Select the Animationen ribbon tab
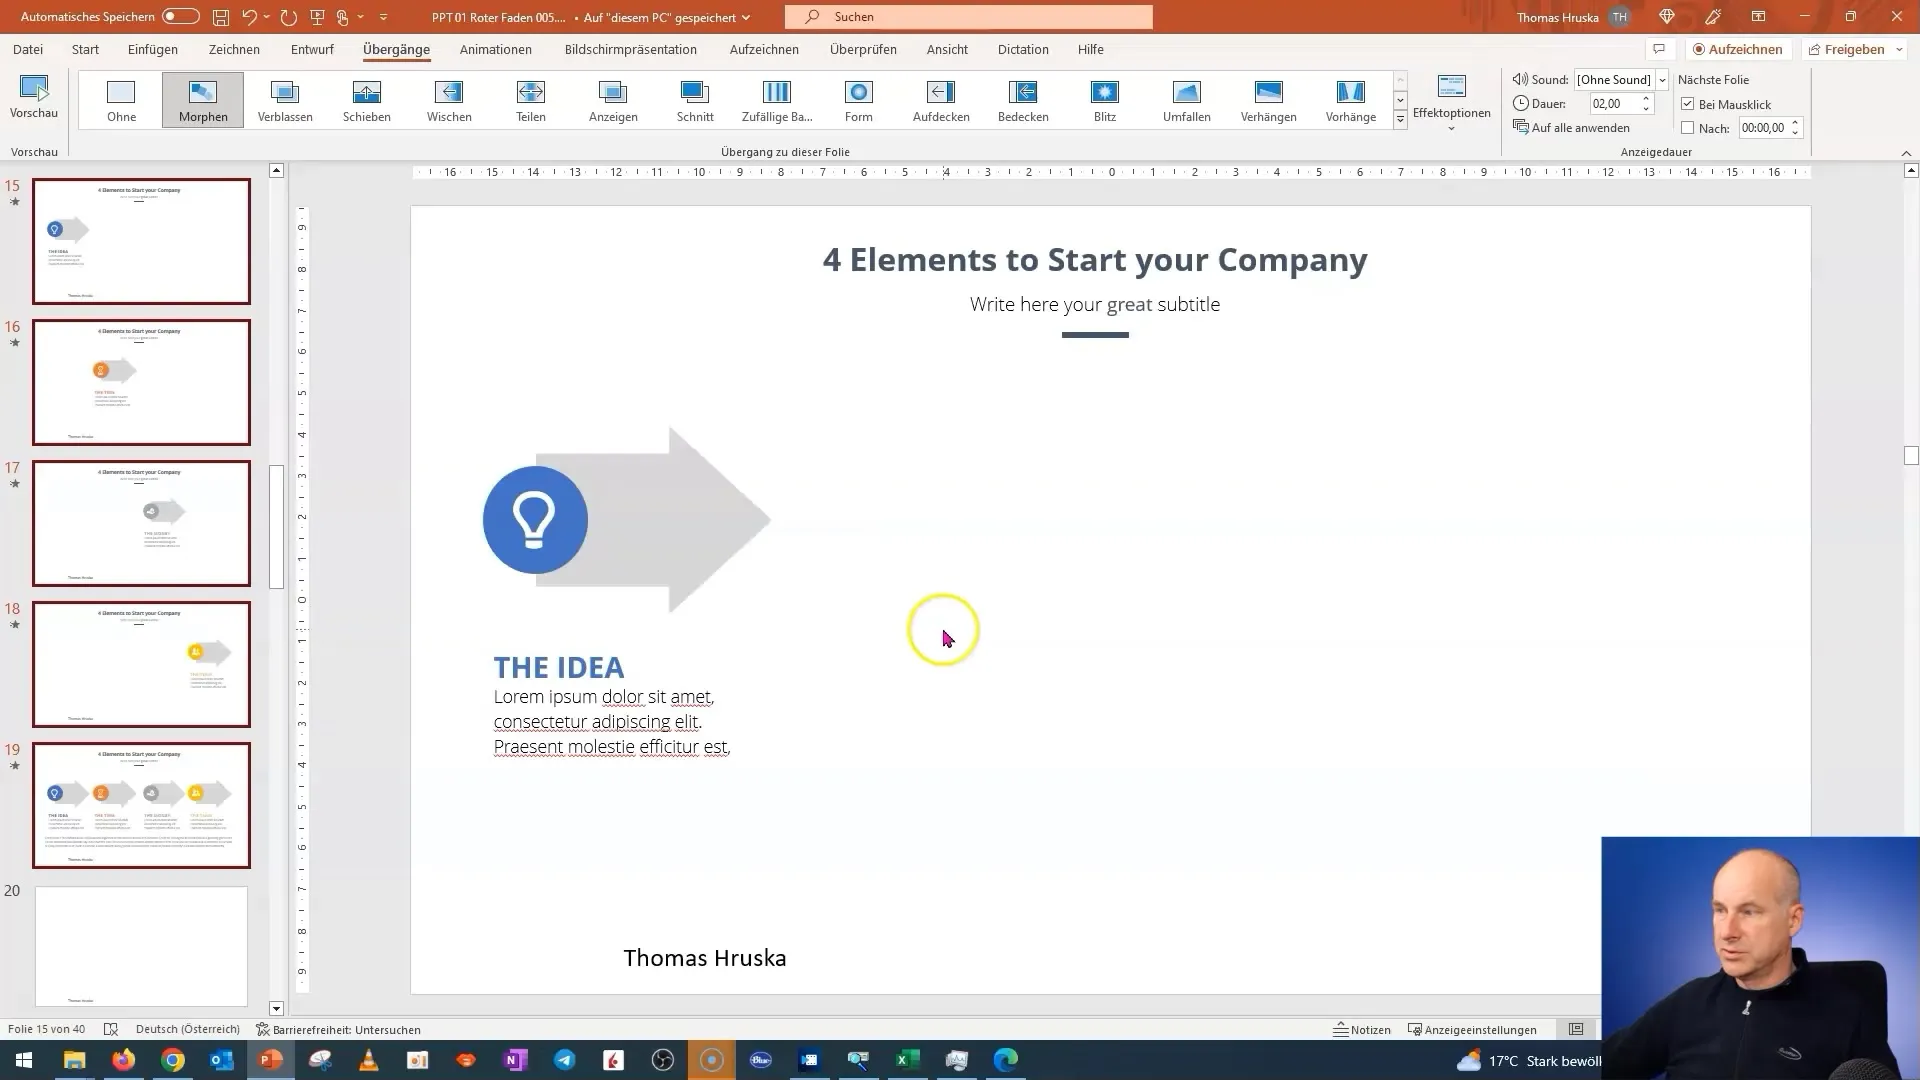 (497, 49)
